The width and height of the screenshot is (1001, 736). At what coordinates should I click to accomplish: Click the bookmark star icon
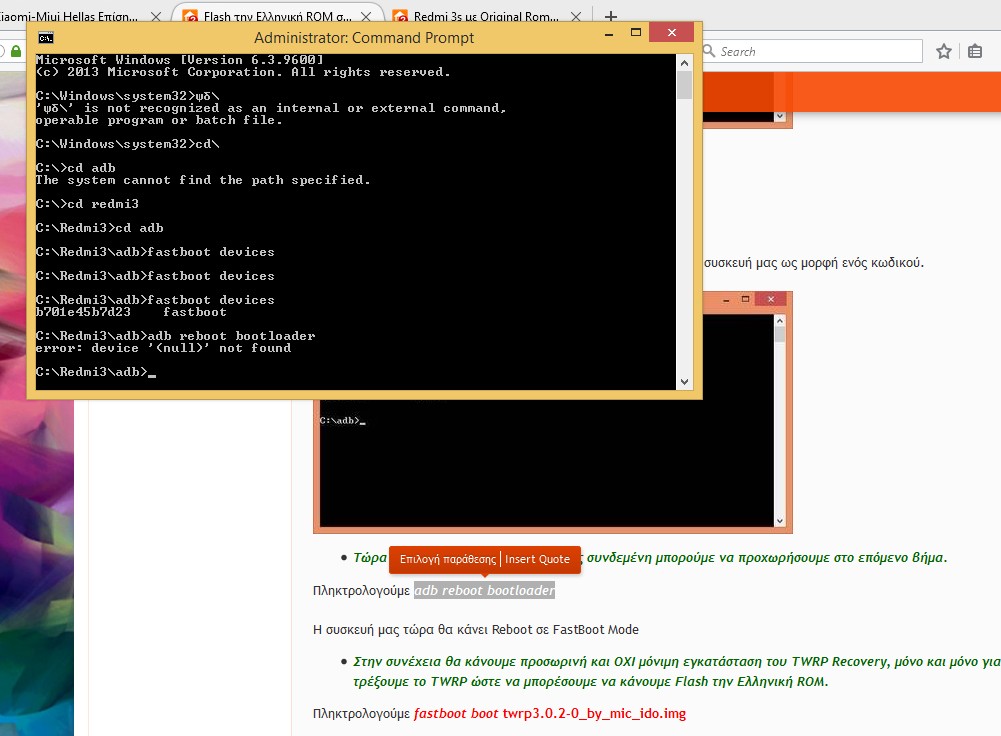tap(943, 52)
